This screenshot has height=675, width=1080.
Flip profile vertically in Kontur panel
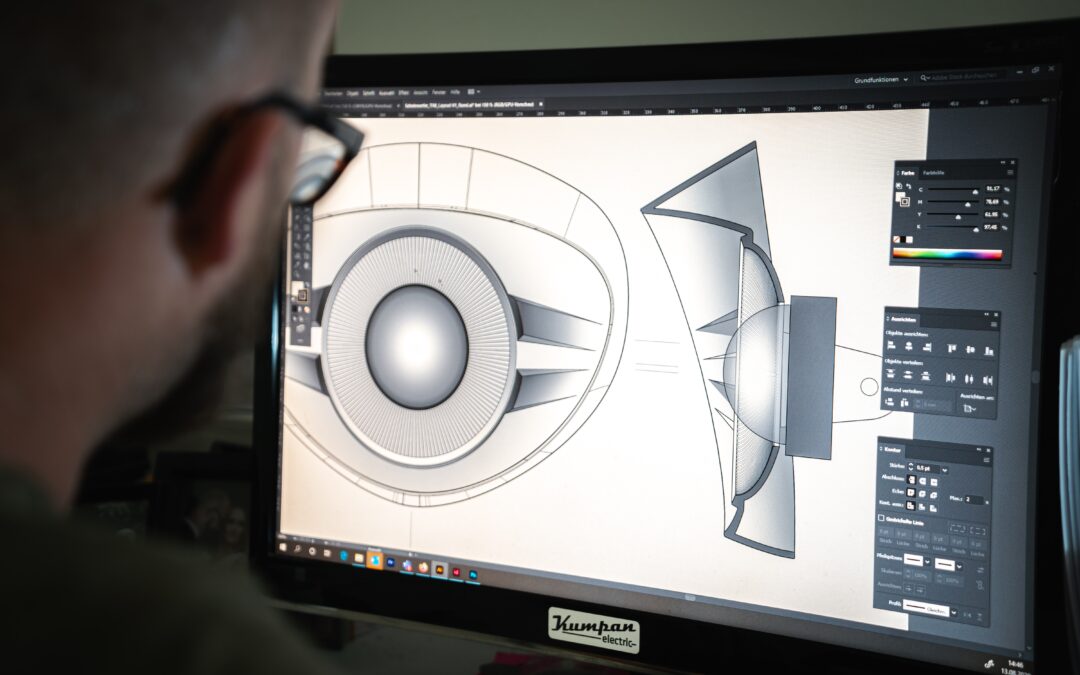(x=979, y=617)
